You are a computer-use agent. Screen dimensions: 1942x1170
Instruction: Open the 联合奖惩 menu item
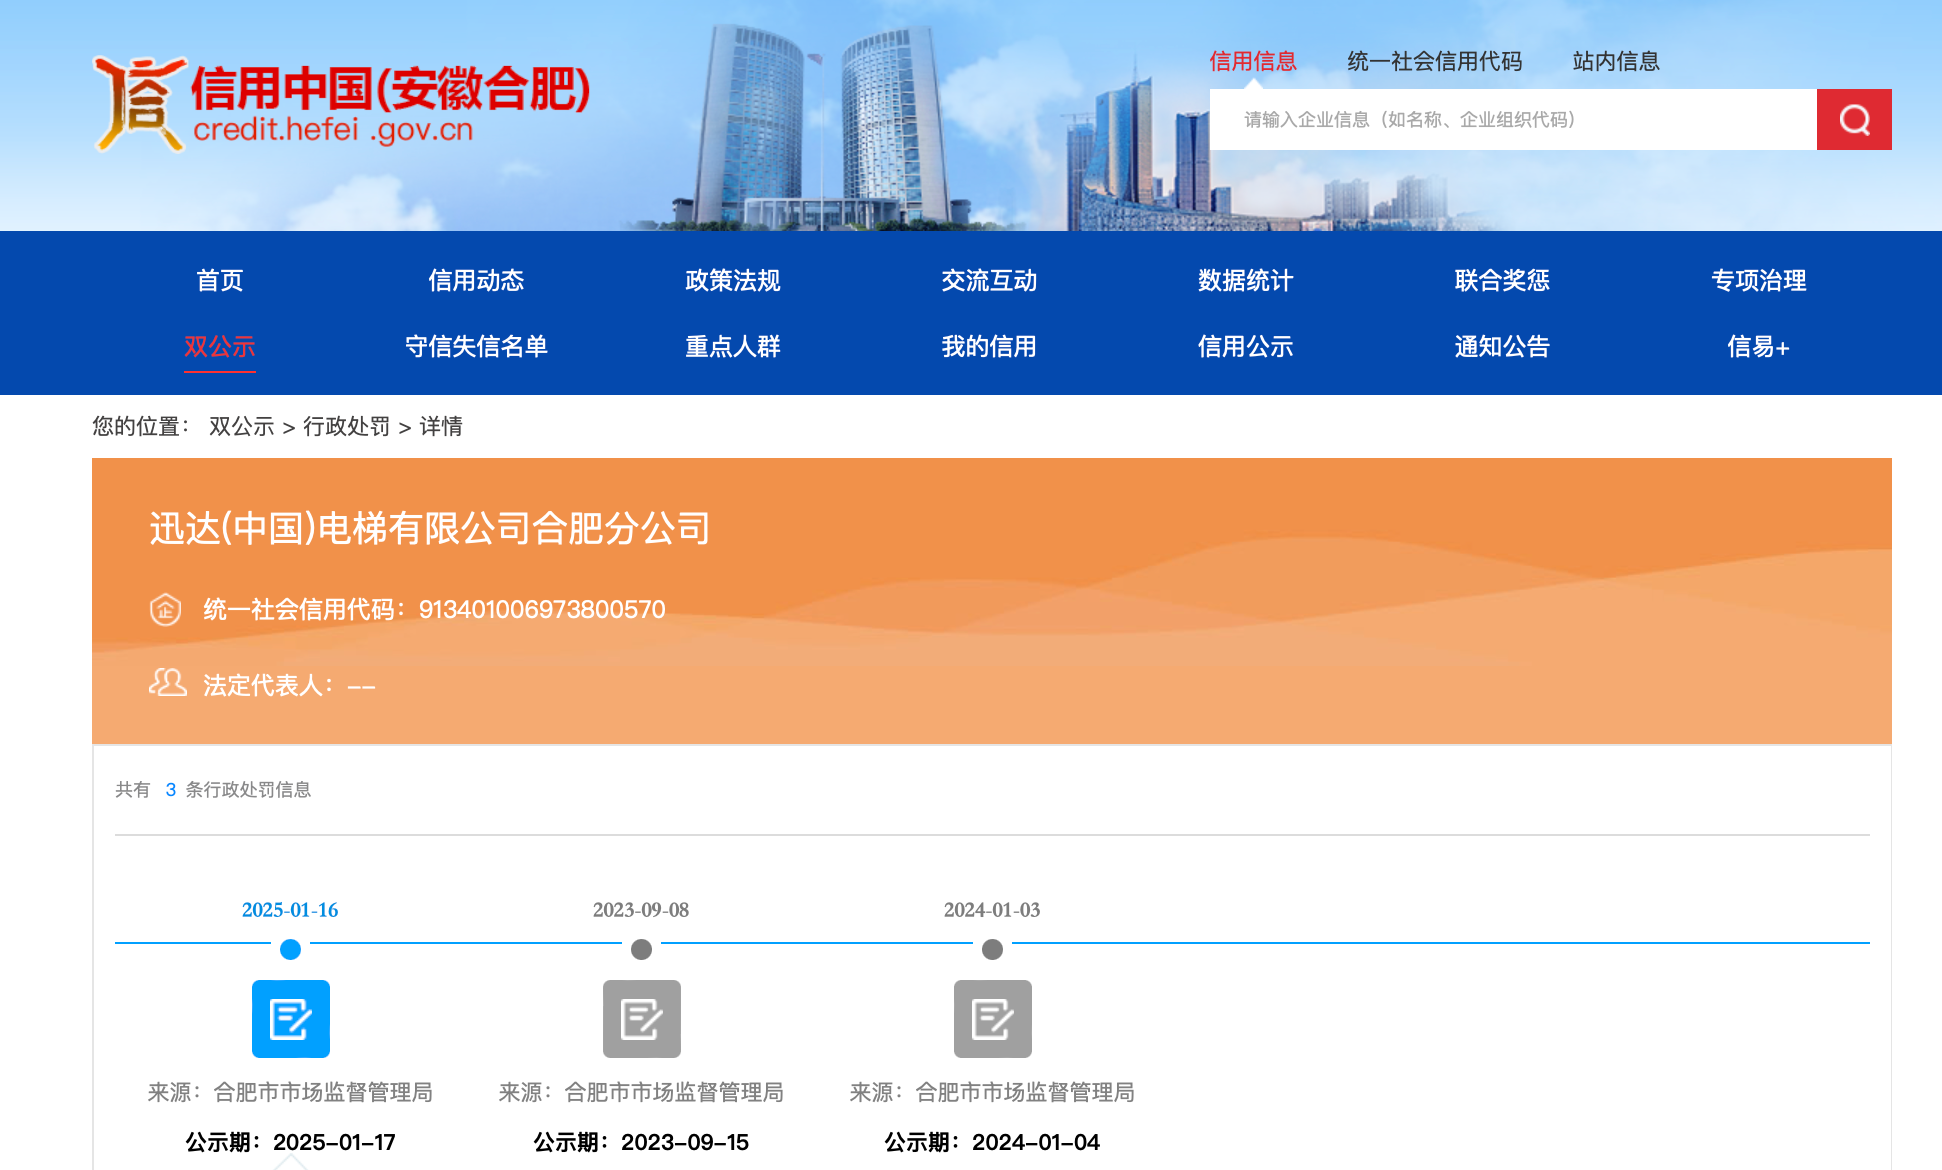pos(1502,280)
